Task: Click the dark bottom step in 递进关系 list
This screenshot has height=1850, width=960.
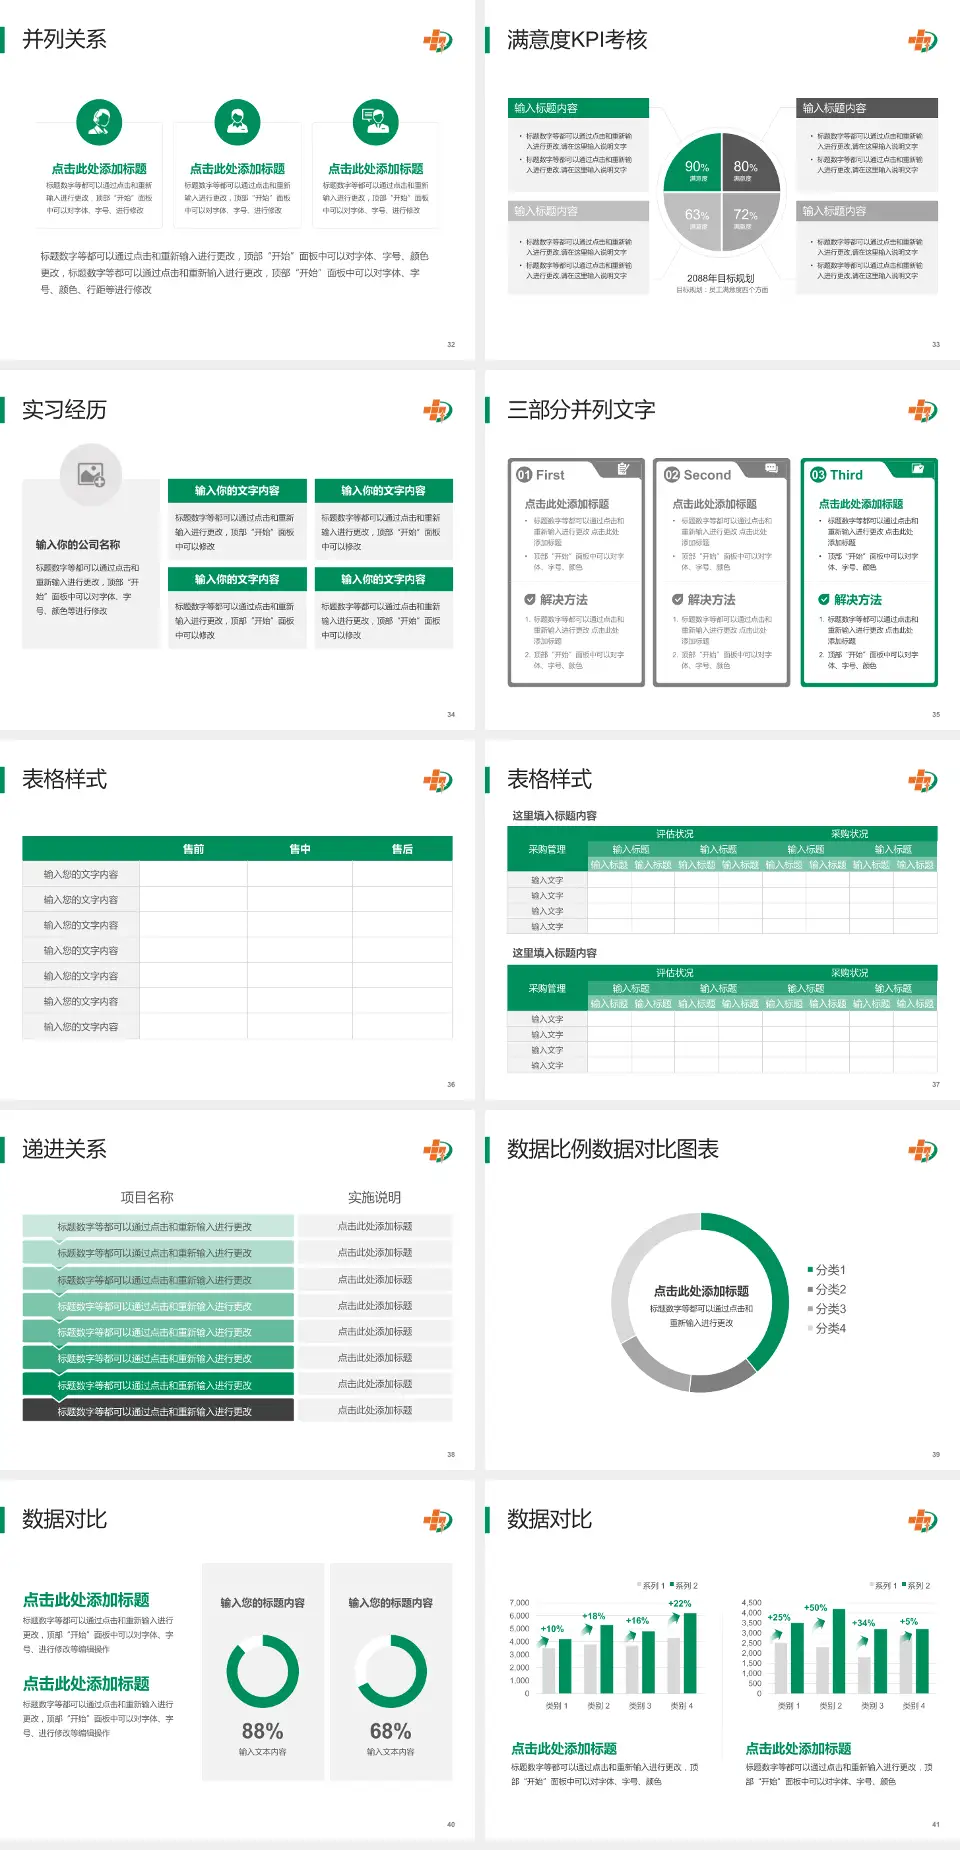Action: pos(158,1411)
